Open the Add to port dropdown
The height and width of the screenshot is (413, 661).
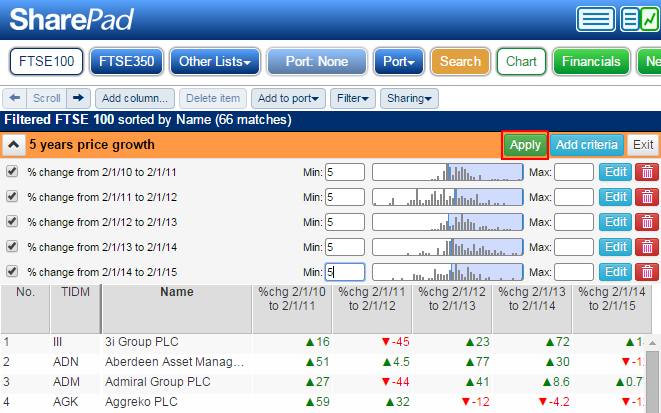[288, 98]
